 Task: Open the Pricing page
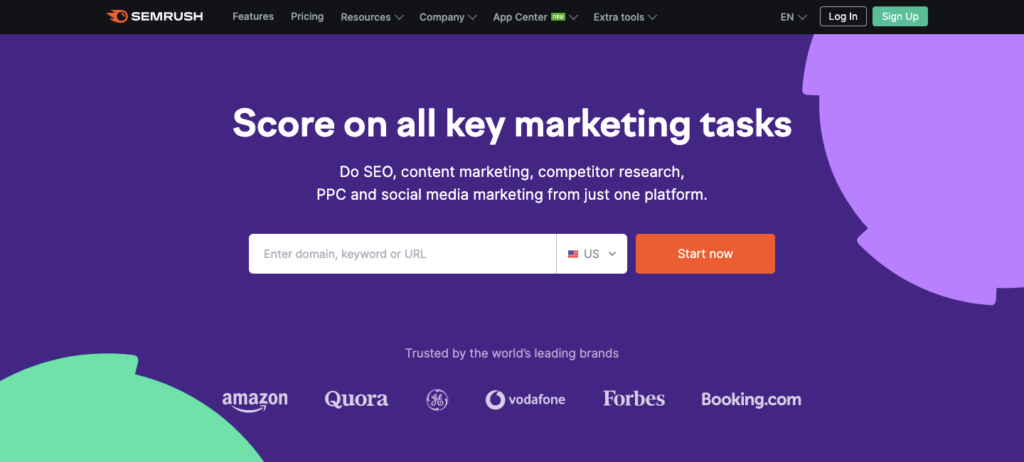pos(307,17)
